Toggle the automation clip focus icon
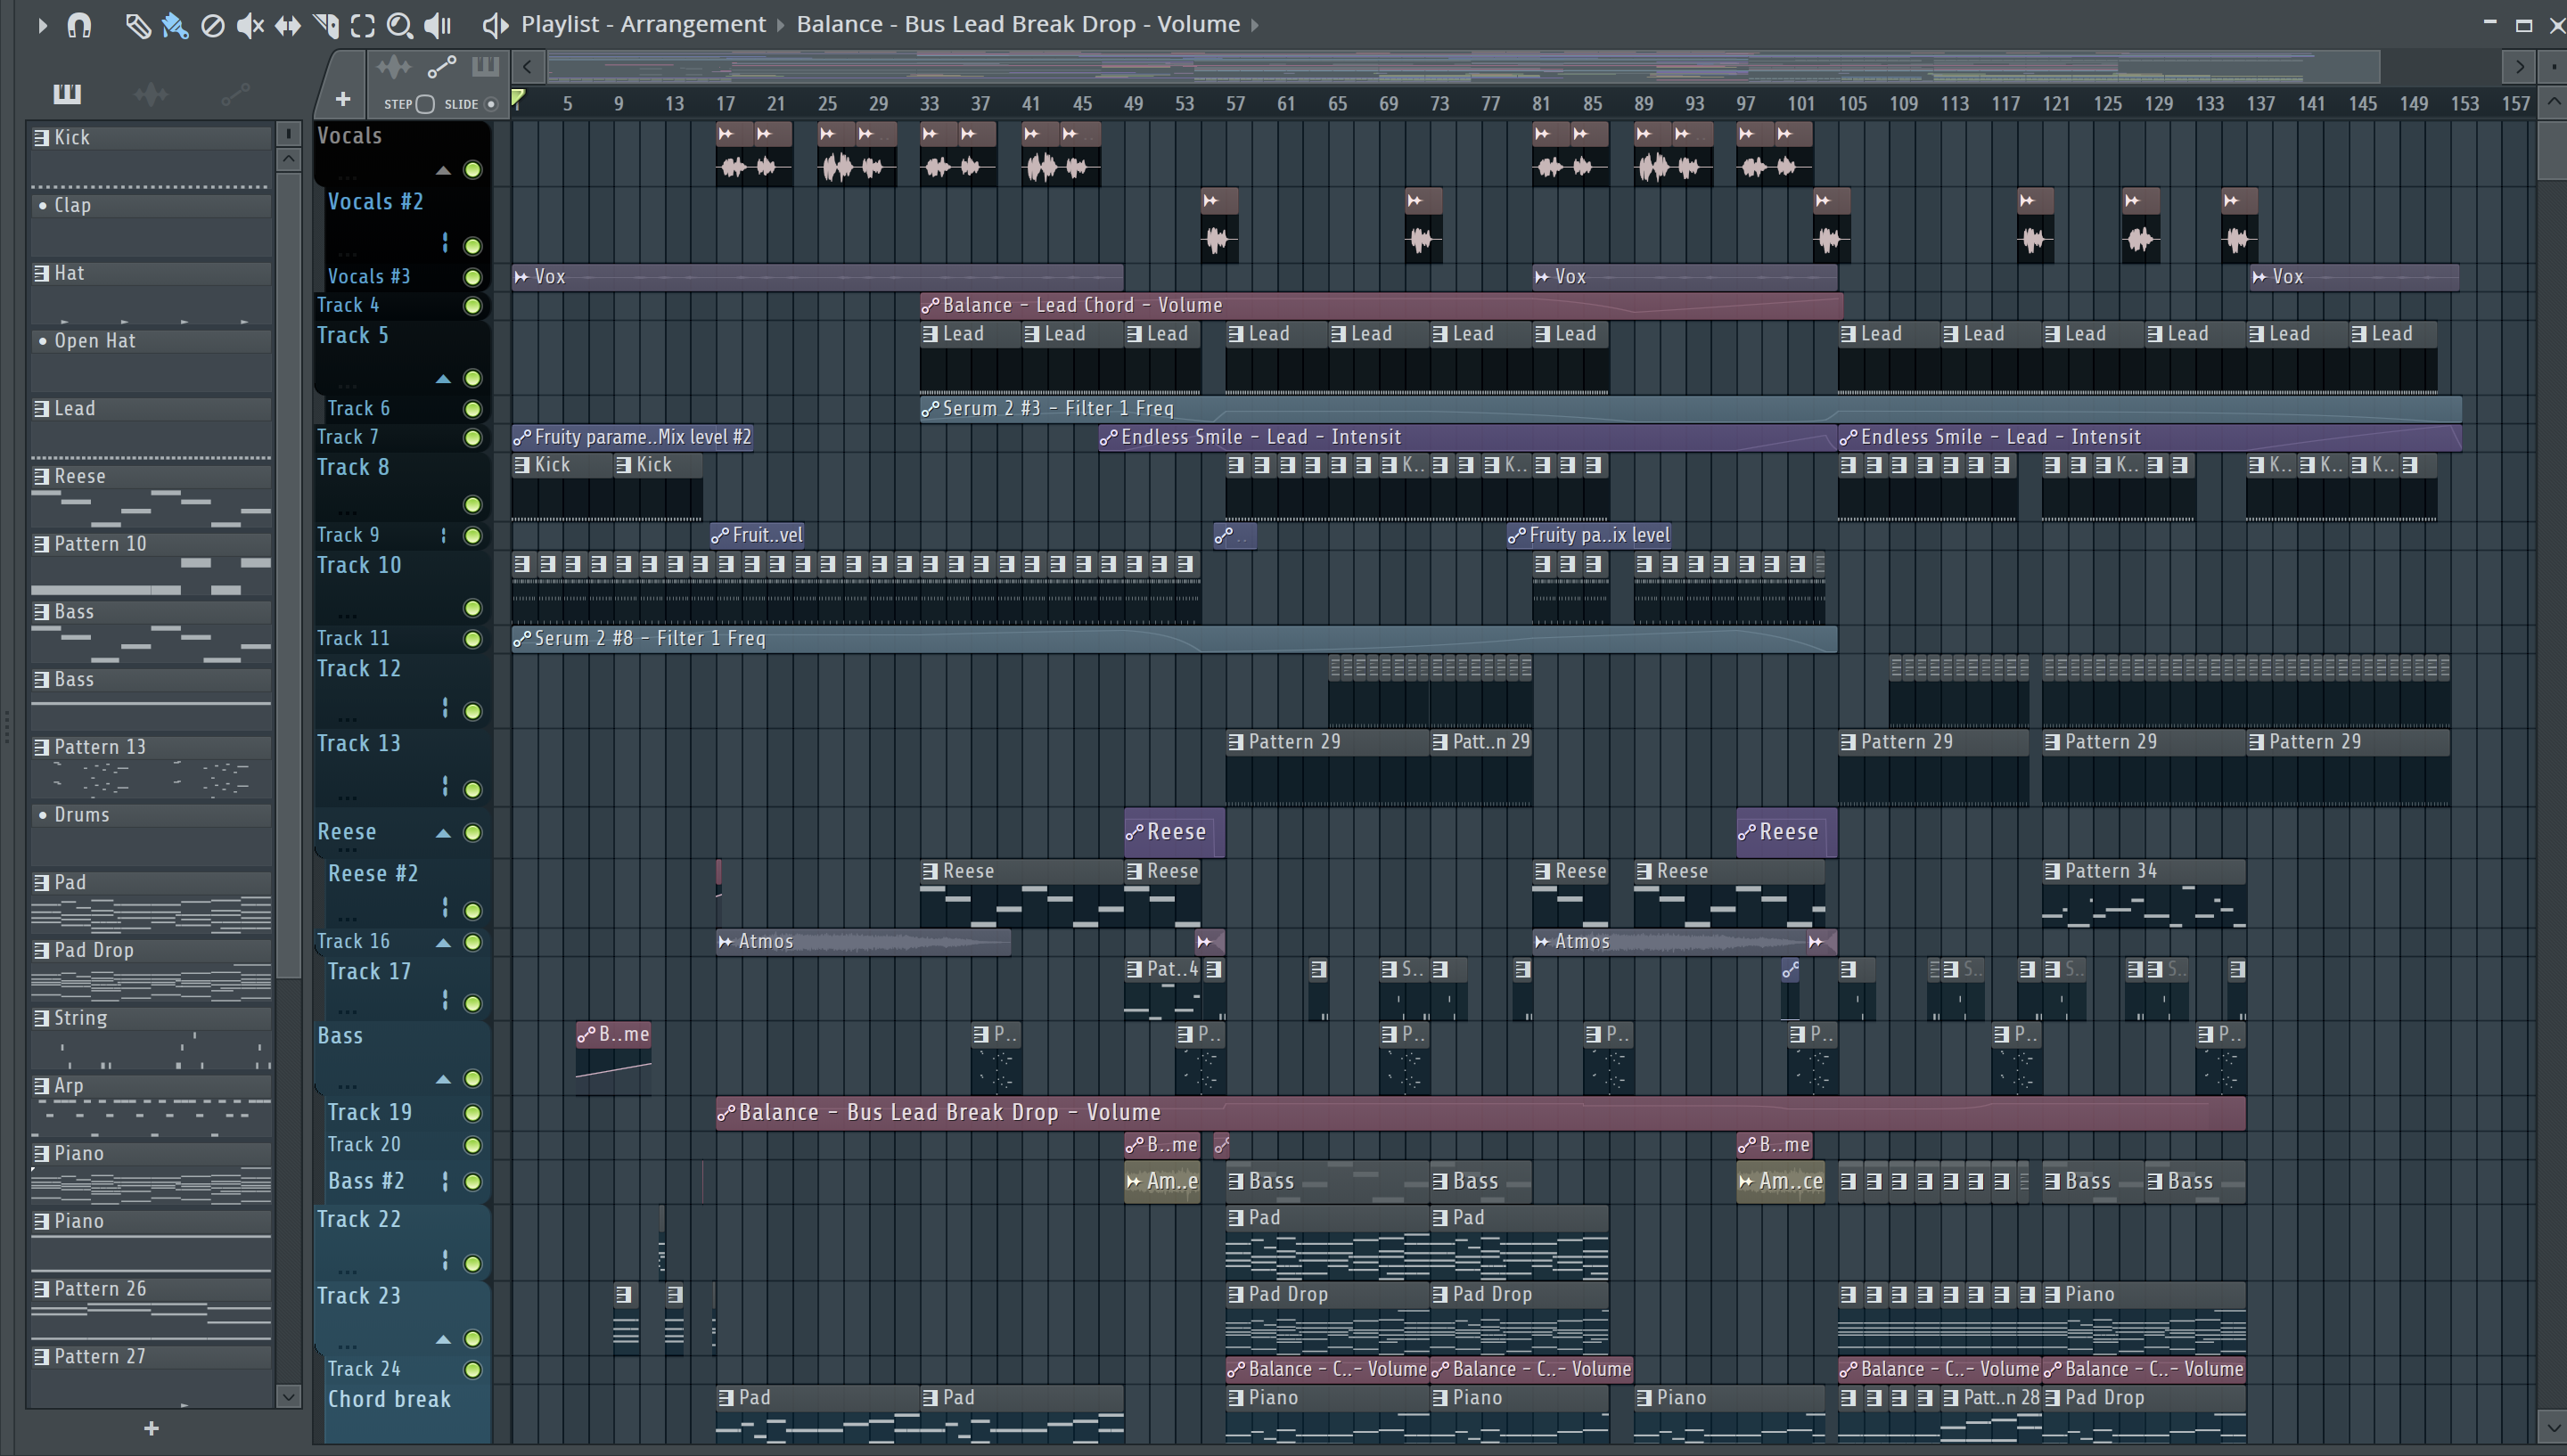 [441, 67]
